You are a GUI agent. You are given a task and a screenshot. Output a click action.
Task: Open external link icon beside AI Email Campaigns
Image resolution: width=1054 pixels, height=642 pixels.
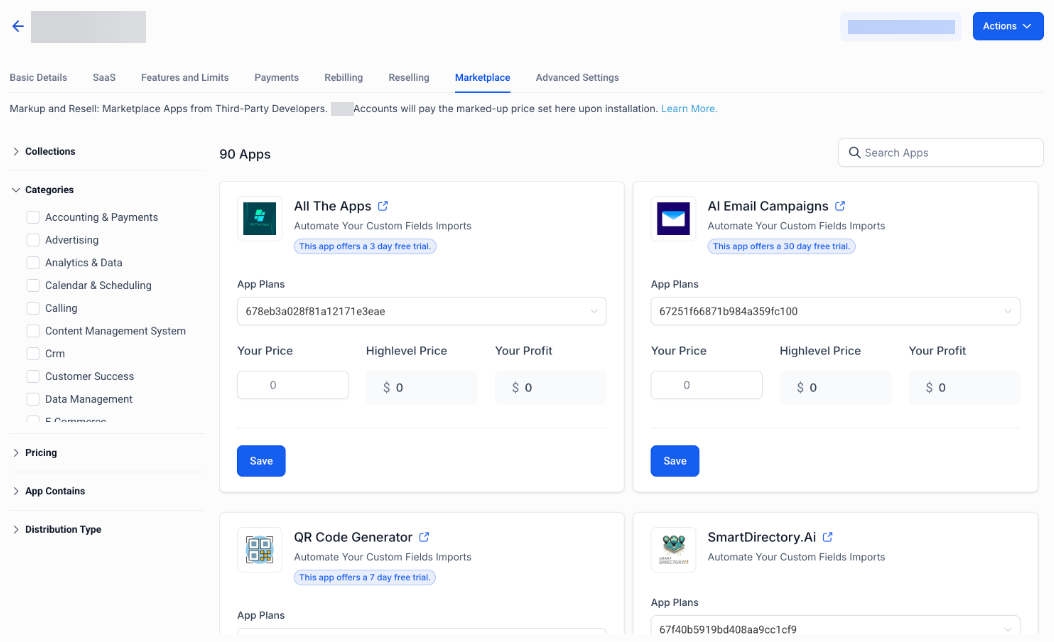coord(840,206)
